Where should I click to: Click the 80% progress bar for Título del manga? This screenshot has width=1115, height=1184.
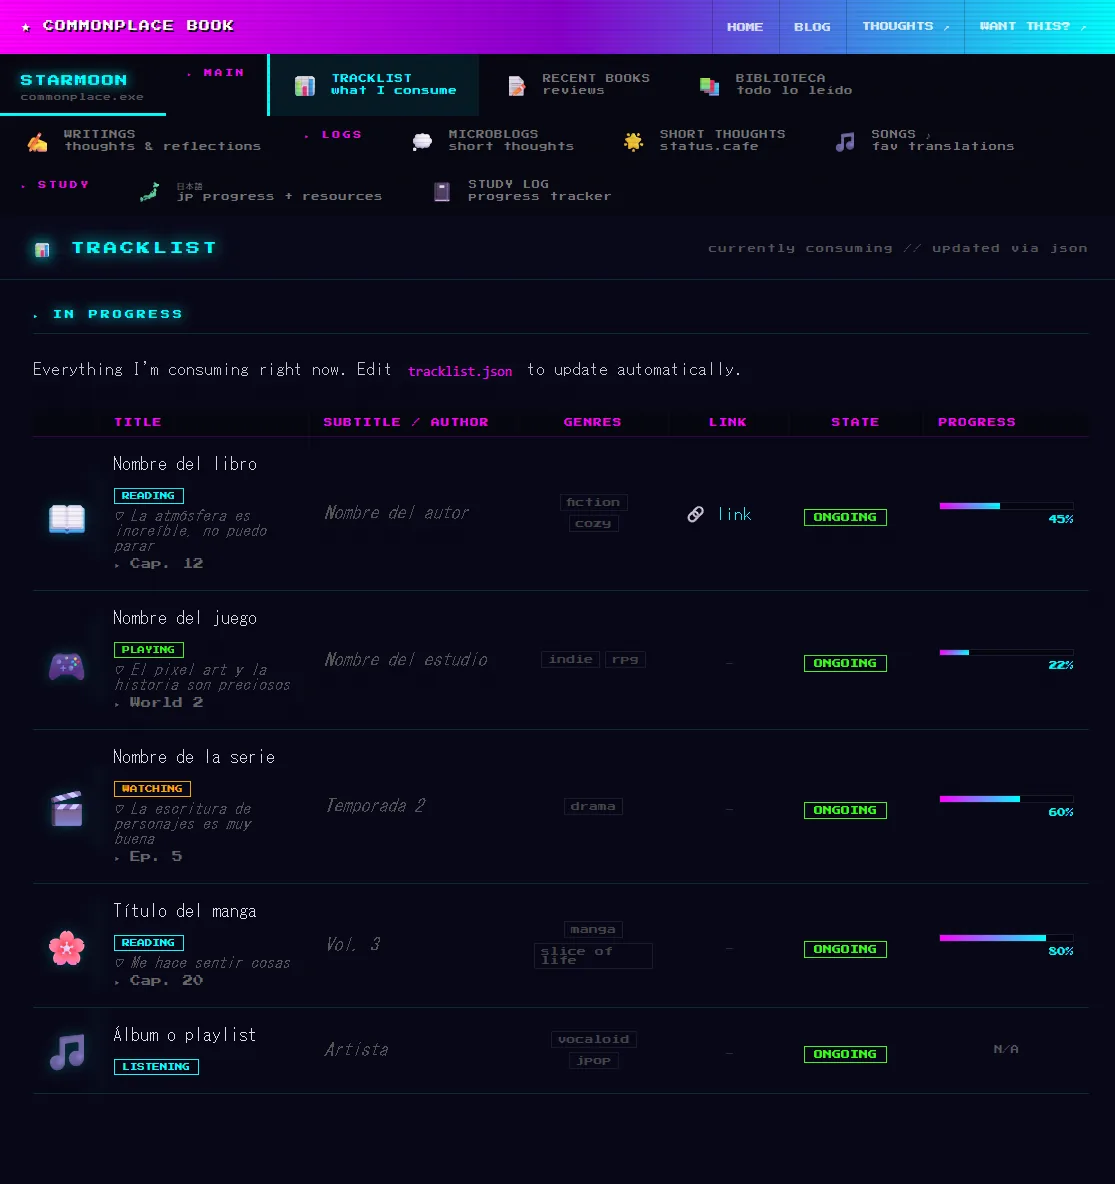click(1006, 938)
